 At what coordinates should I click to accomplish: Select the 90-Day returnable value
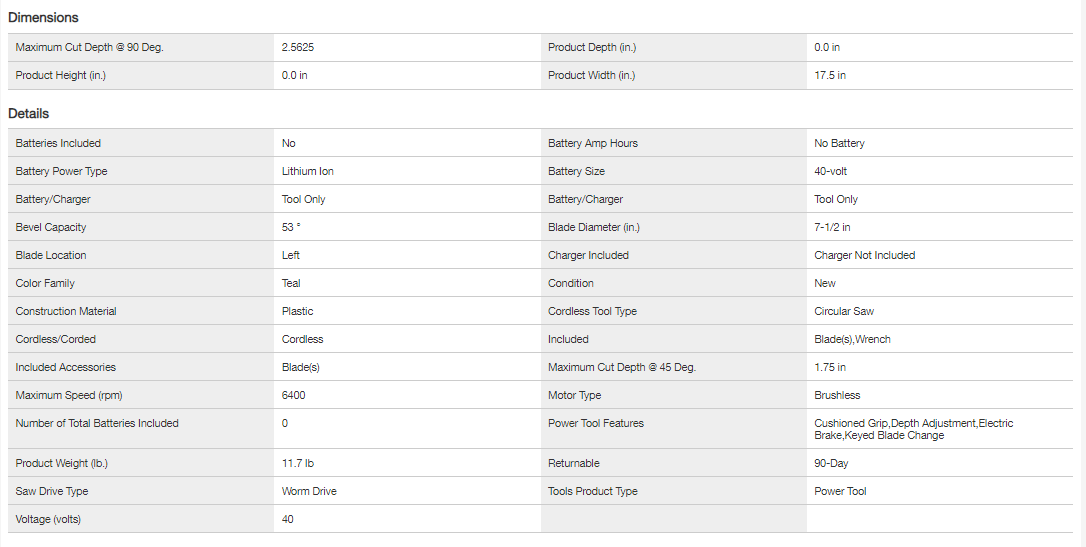[831, 463]
